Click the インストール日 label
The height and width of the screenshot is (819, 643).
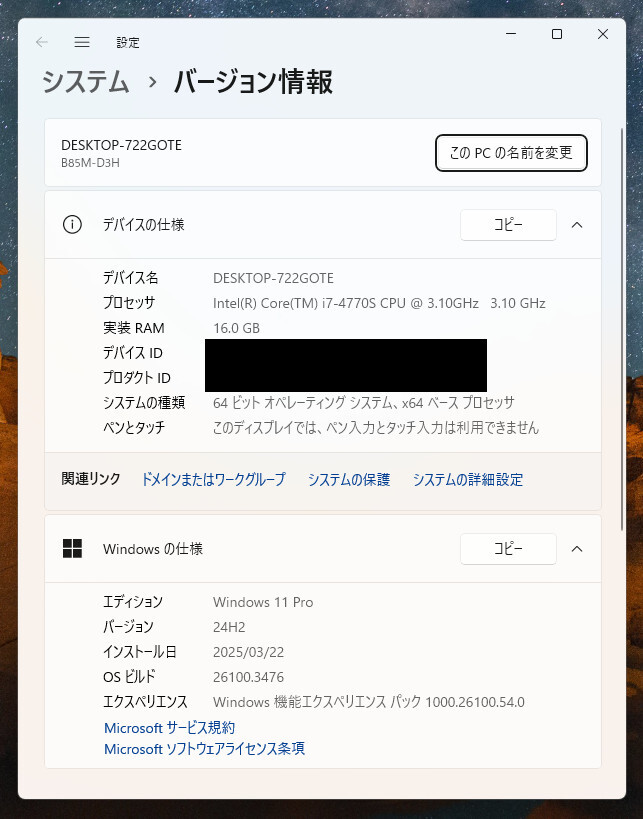pyautogui.click(x=139, y=652)
